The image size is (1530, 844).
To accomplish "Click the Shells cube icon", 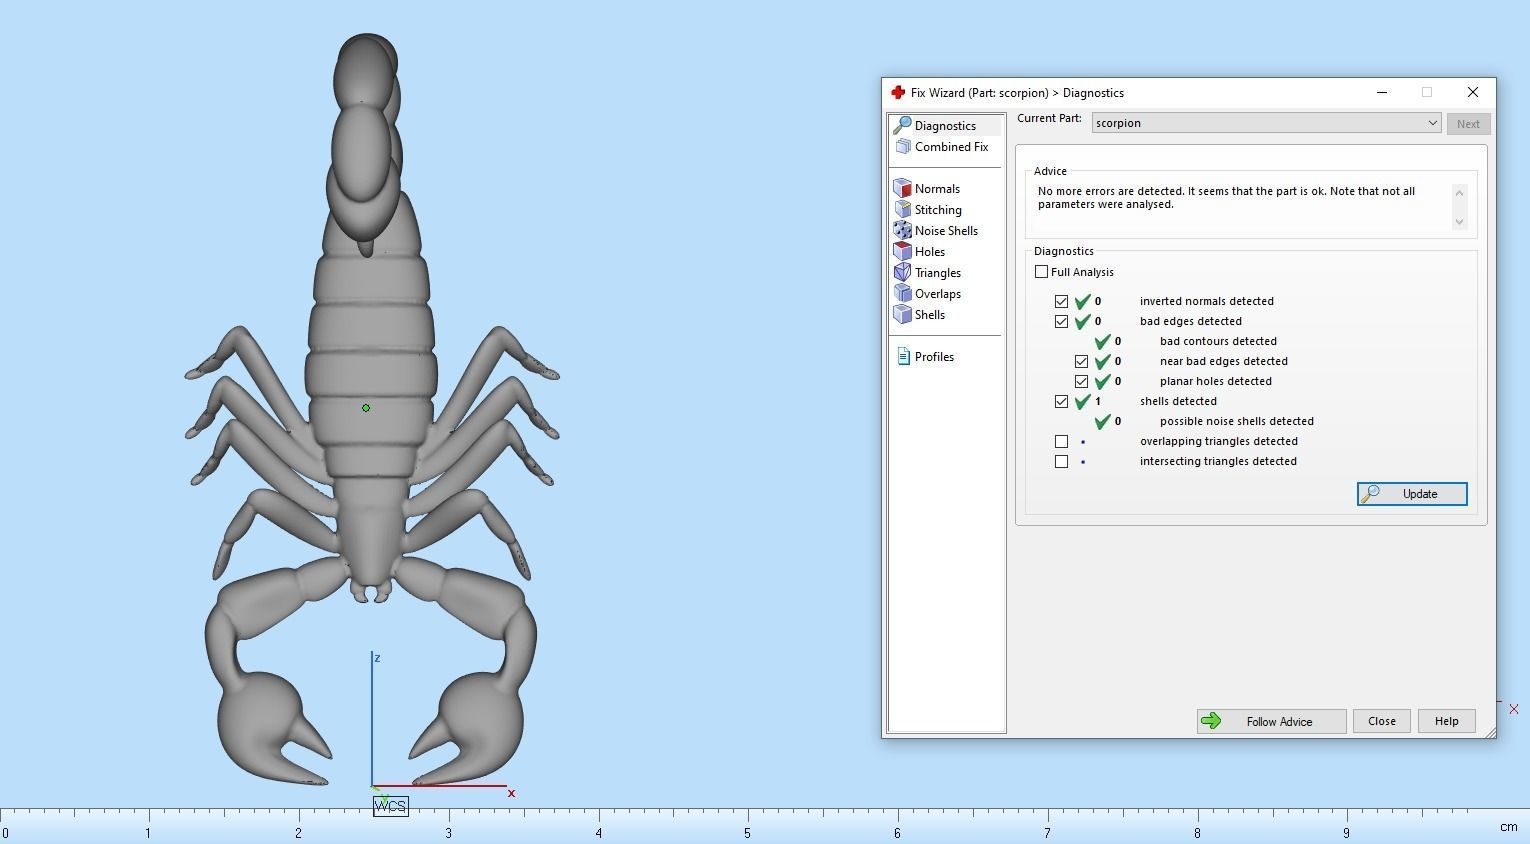I will pyautogui.click(x=902, y=314).
